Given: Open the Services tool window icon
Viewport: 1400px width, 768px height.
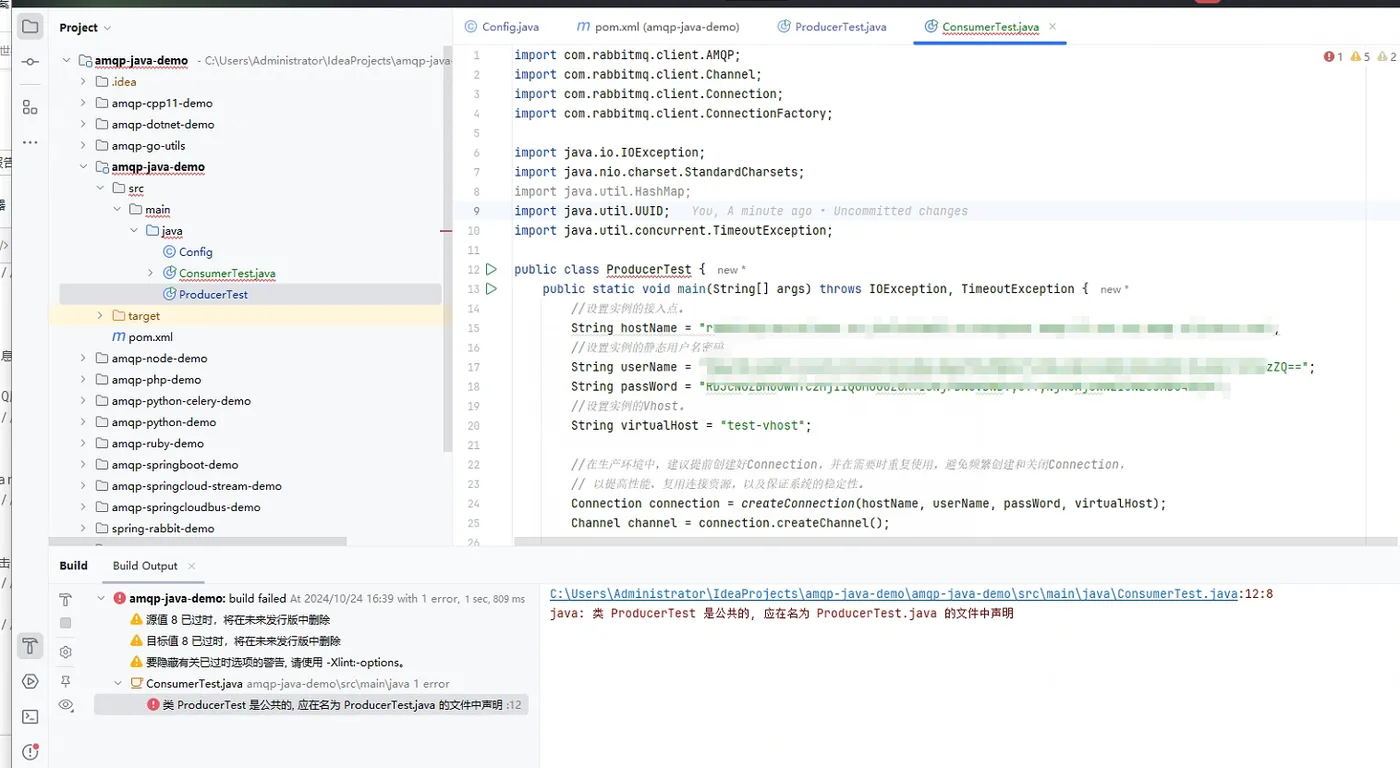Looking at the screenshot, I should pos(30,681).
